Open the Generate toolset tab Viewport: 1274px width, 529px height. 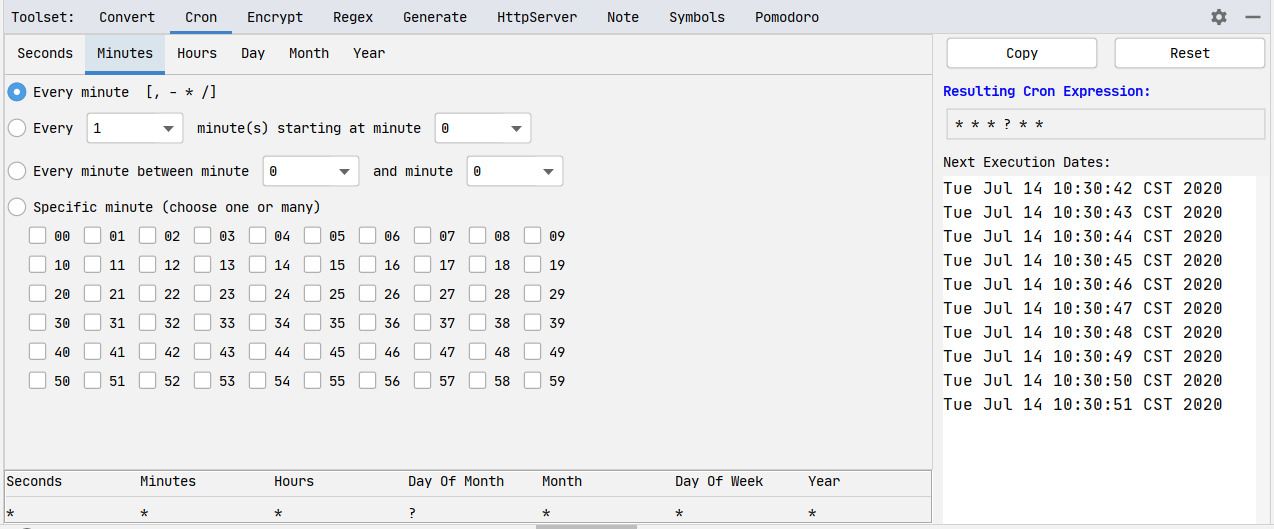click(435, 17)
